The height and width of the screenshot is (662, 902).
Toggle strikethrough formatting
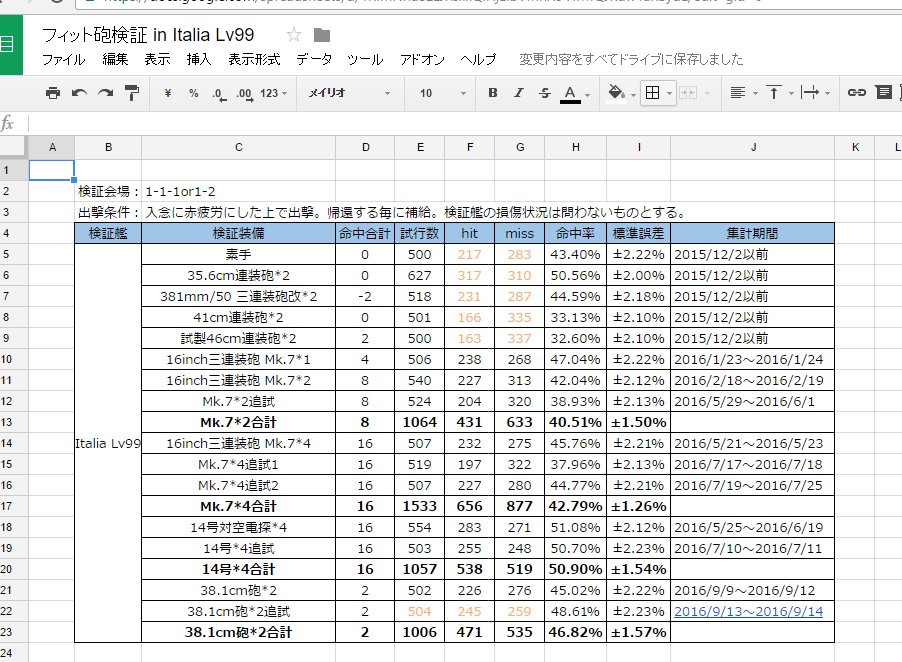point(545,93)
